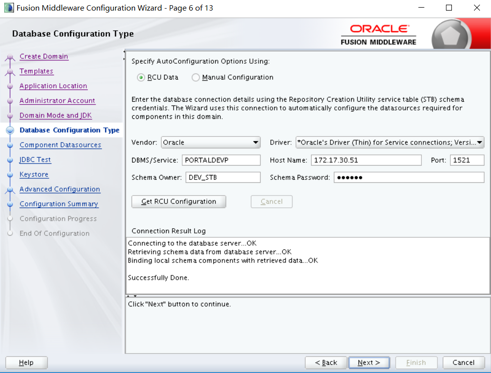Click the Oracle Fusion Middleware logo

pyautogui.click(x=378, y=35)
